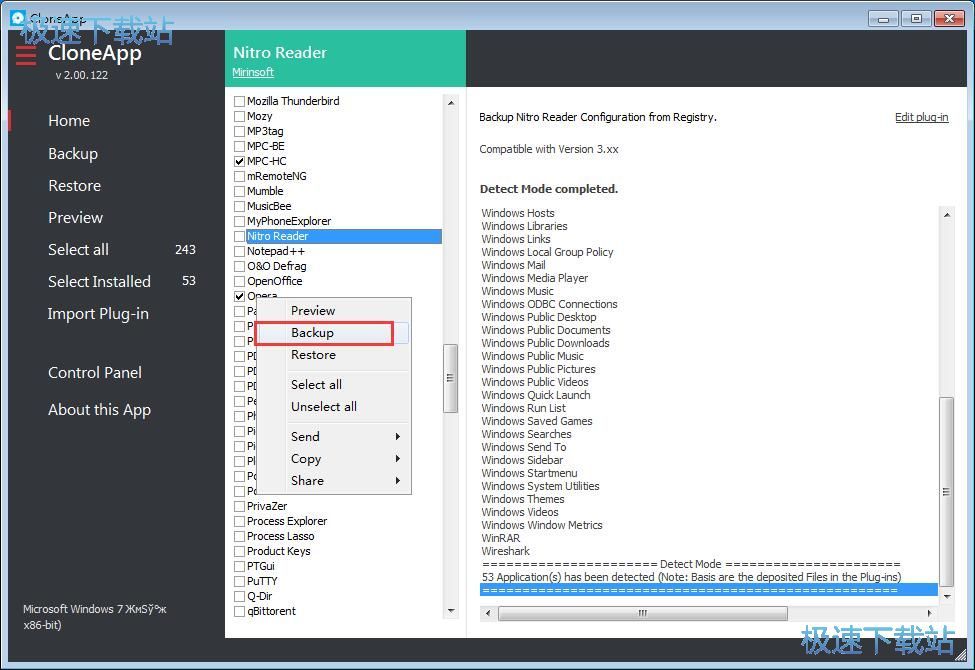
Task: Click Select all in the sidebar
Action: click(x=78, y=249)
